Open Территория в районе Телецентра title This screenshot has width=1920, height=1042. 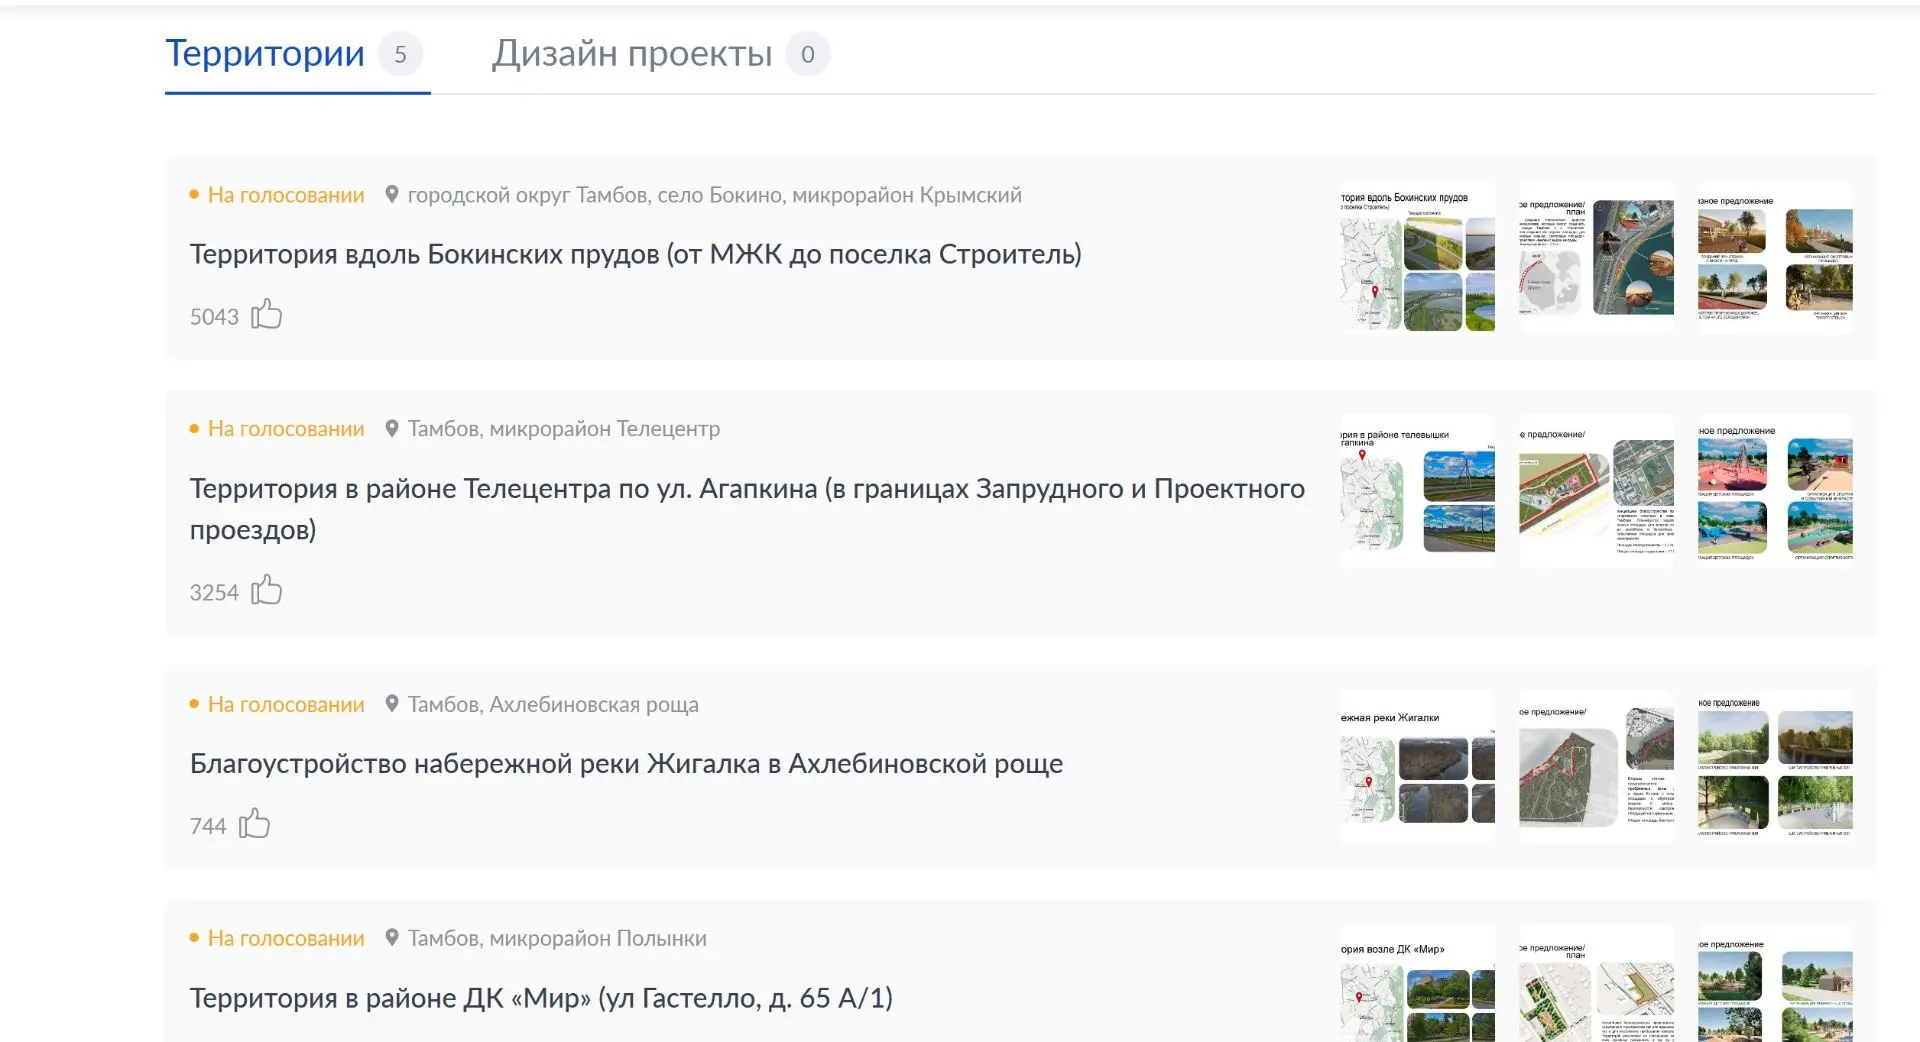point(746,489)
